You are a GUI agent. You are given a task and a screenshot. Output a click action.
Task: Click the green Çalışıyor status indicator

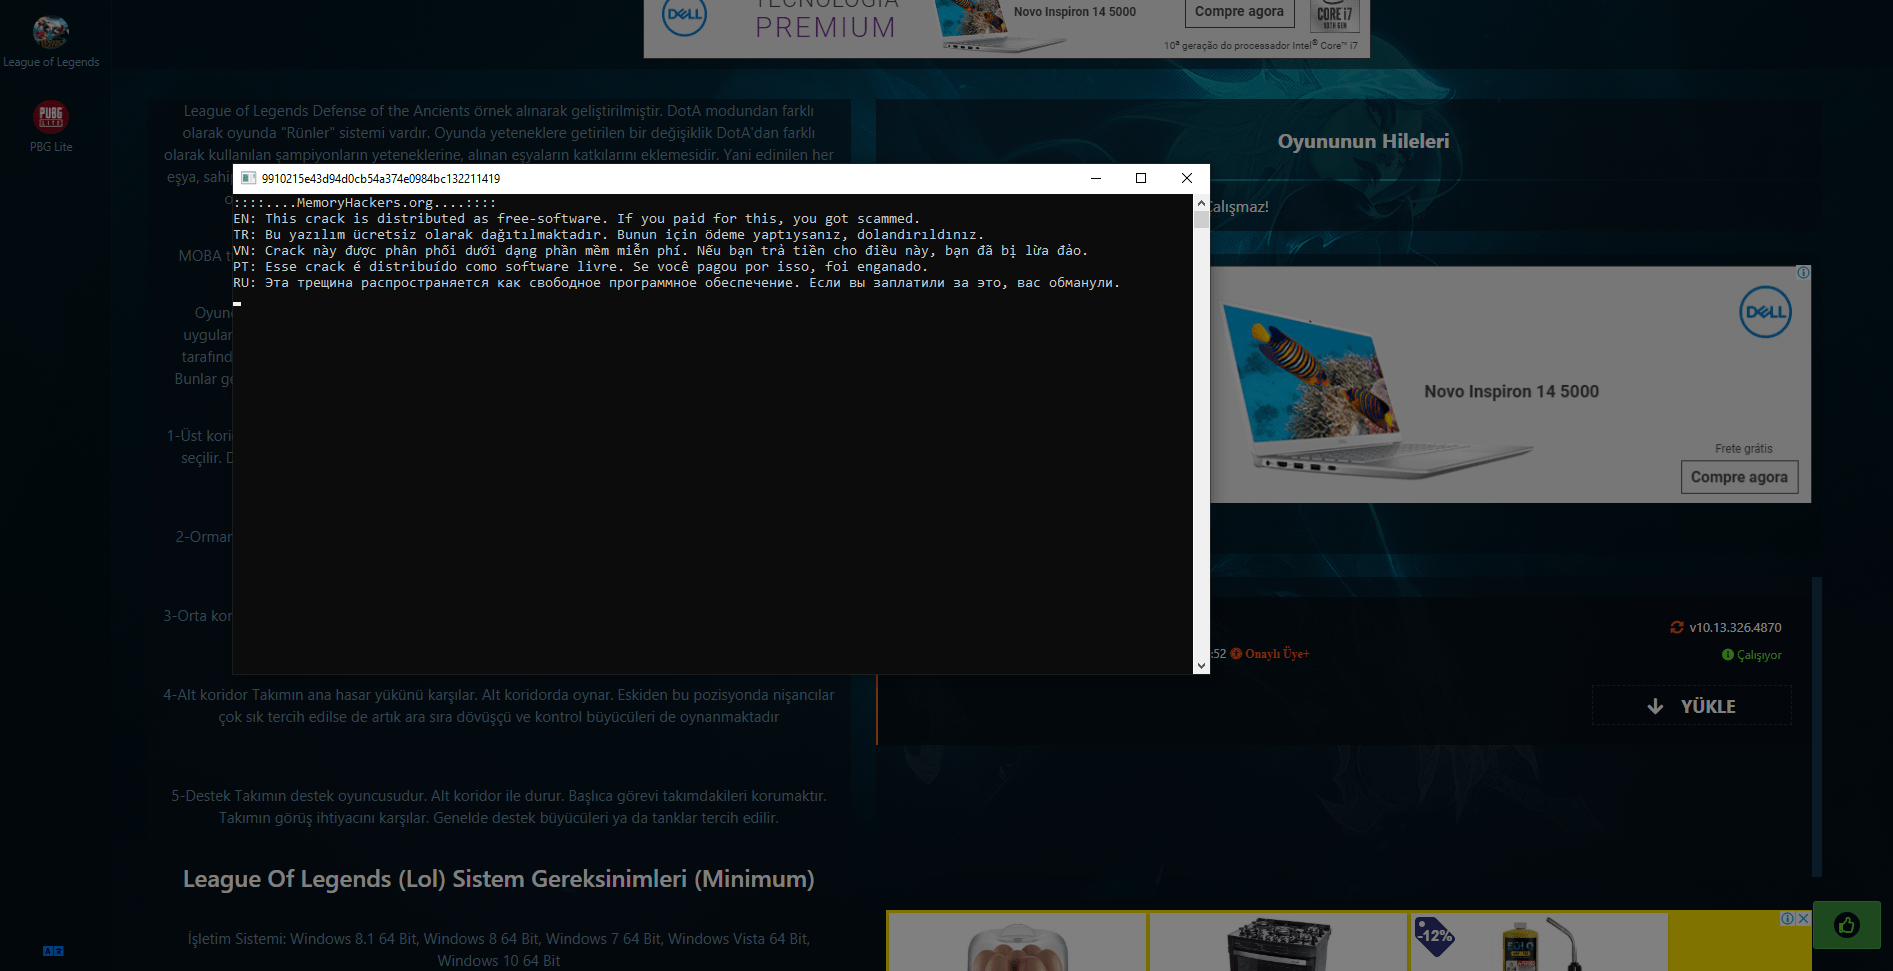point(1752,655)
